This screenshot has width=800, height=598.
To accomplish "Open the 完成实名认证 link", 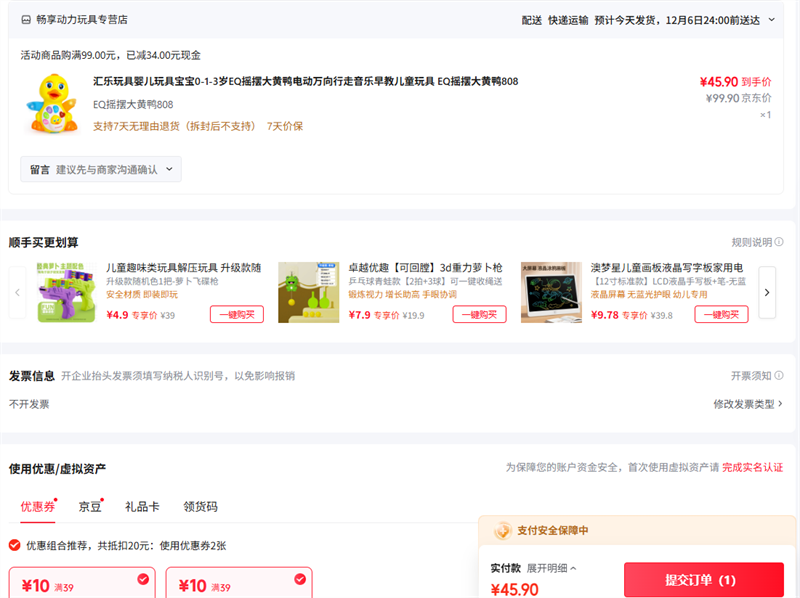I will pos(752,468).
